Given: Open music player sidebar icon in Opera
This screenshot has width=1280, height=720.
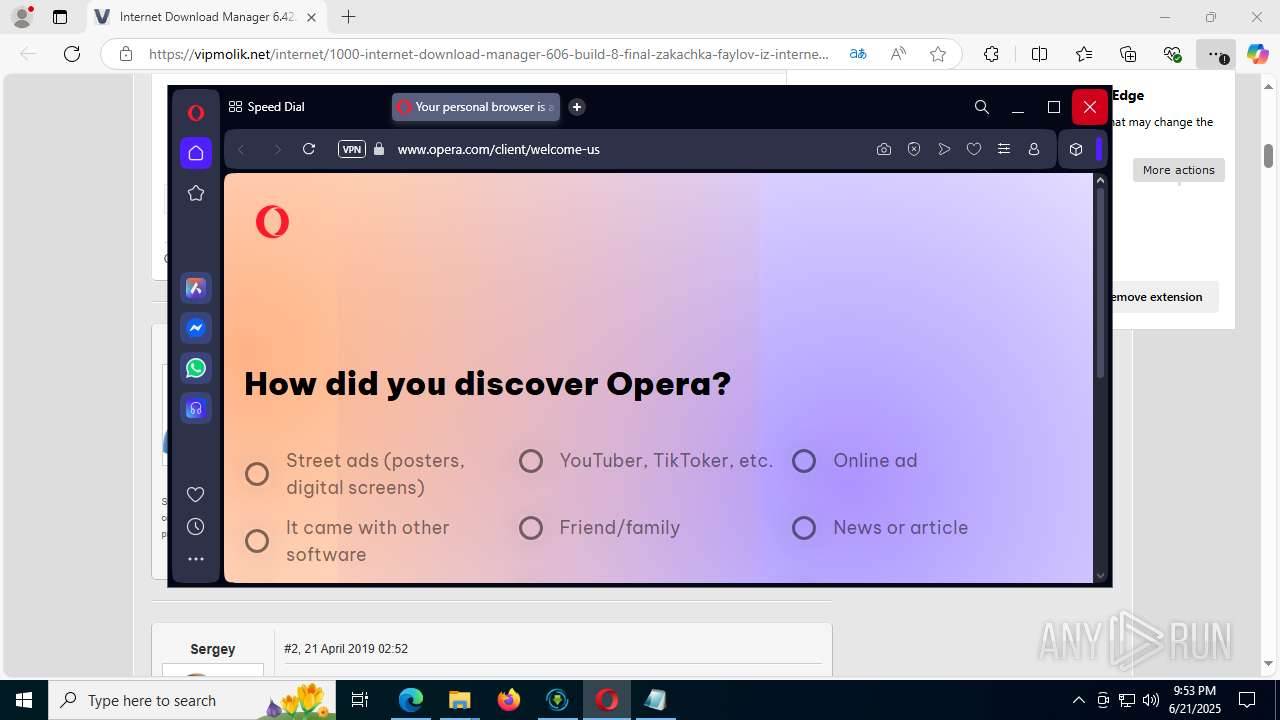Looking at the screenshot, I should pos(196,408).
